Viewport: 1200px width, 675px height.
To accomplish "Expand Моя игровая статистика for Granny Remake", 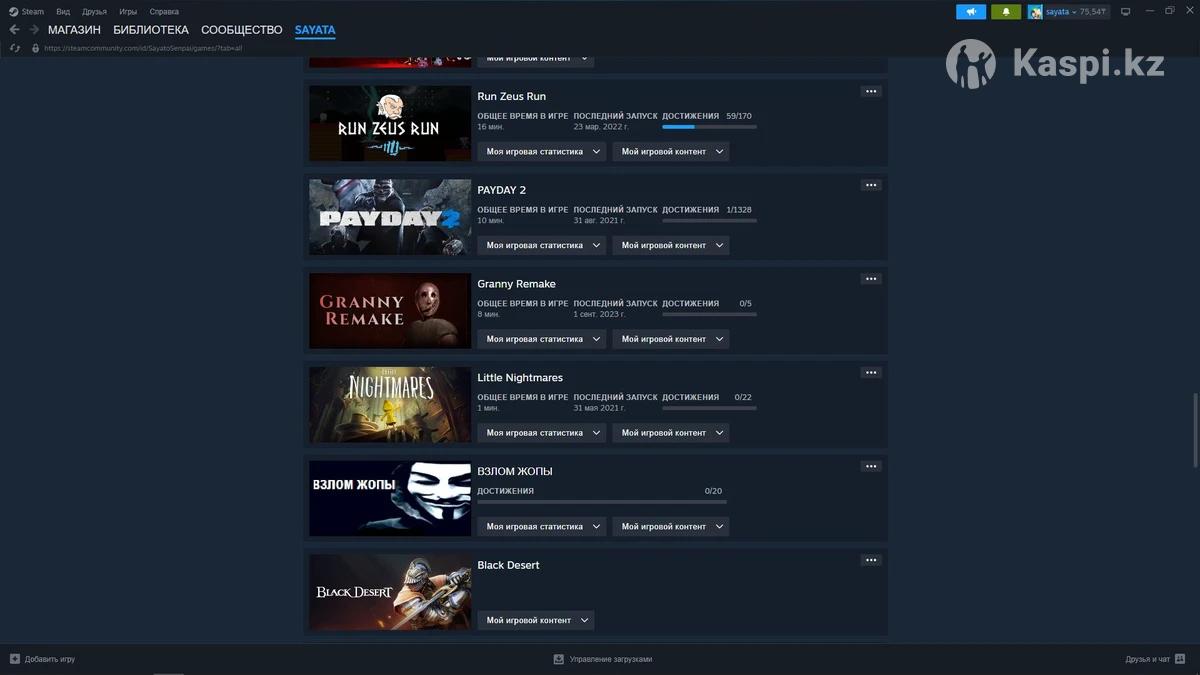I will click(542, 339).
